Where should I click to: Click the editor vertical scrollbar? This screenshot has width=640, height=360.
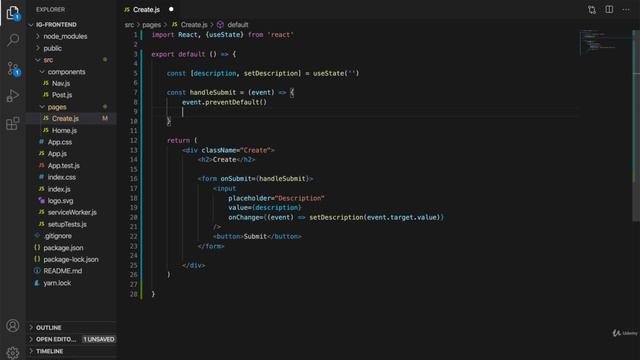click(x=636, y=127)
